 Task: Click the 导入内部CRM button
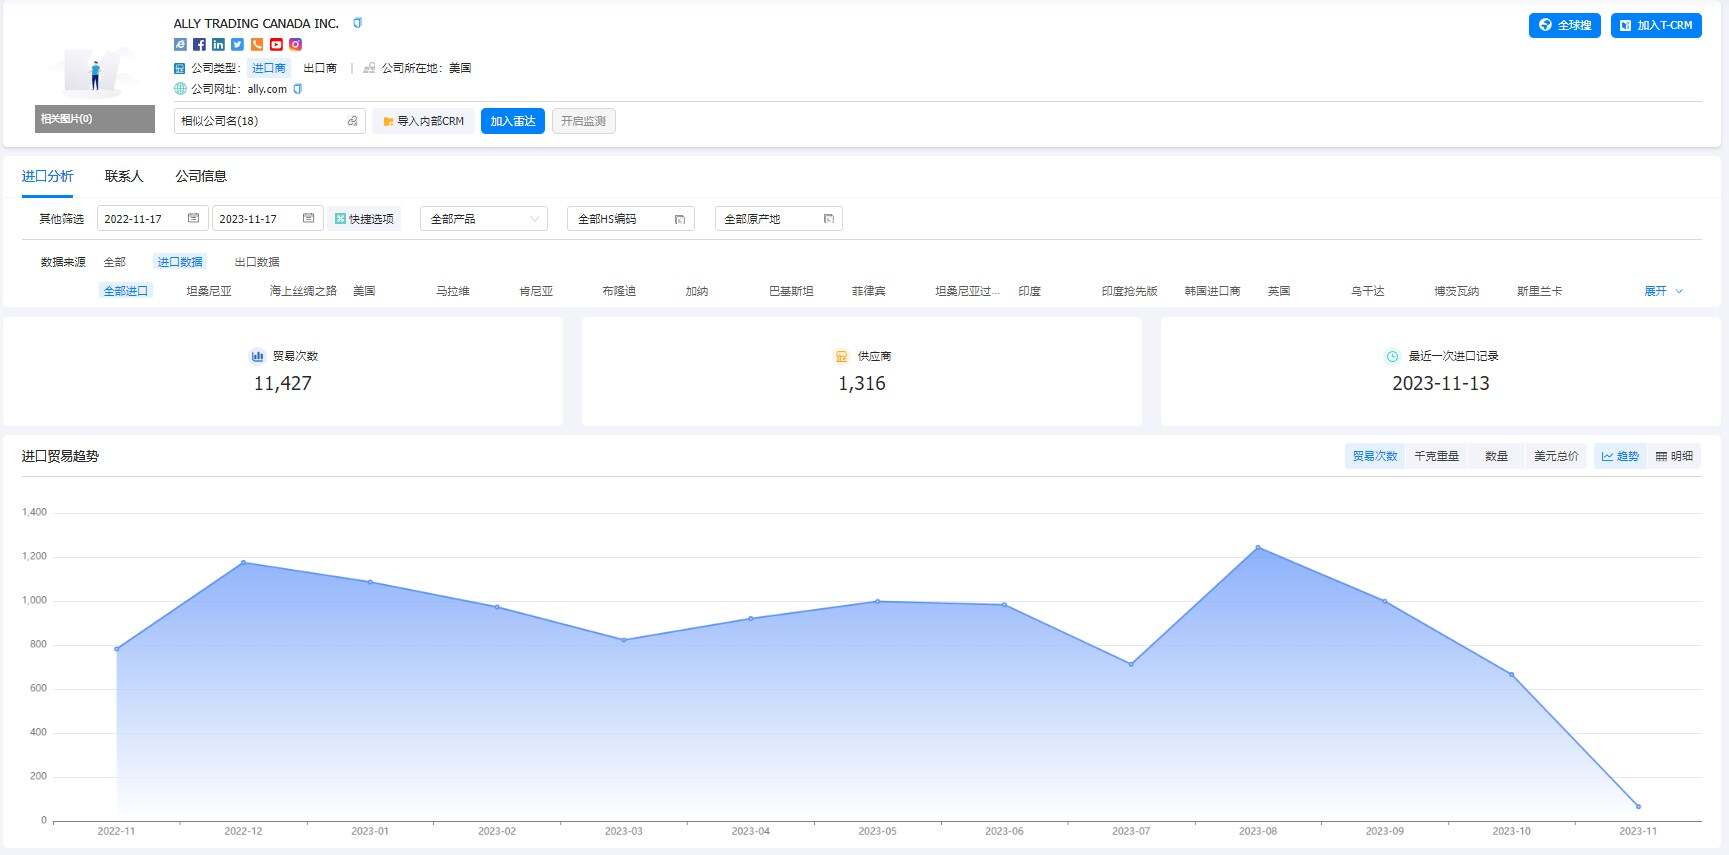[x=424, y=121]
